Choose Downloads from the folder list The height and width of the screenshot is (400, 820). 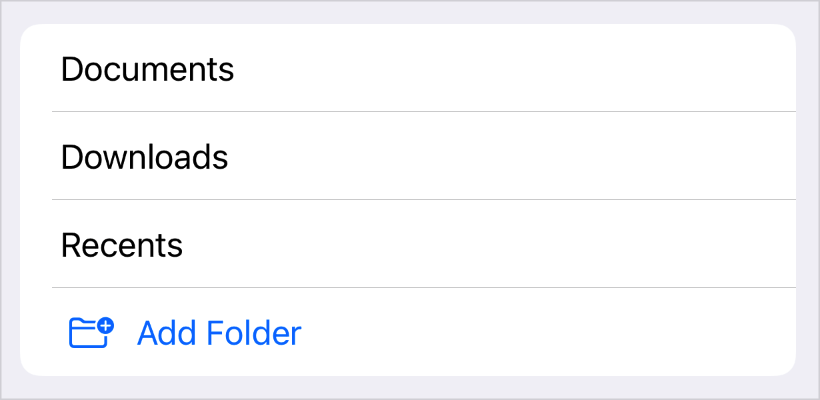[408, 155]
